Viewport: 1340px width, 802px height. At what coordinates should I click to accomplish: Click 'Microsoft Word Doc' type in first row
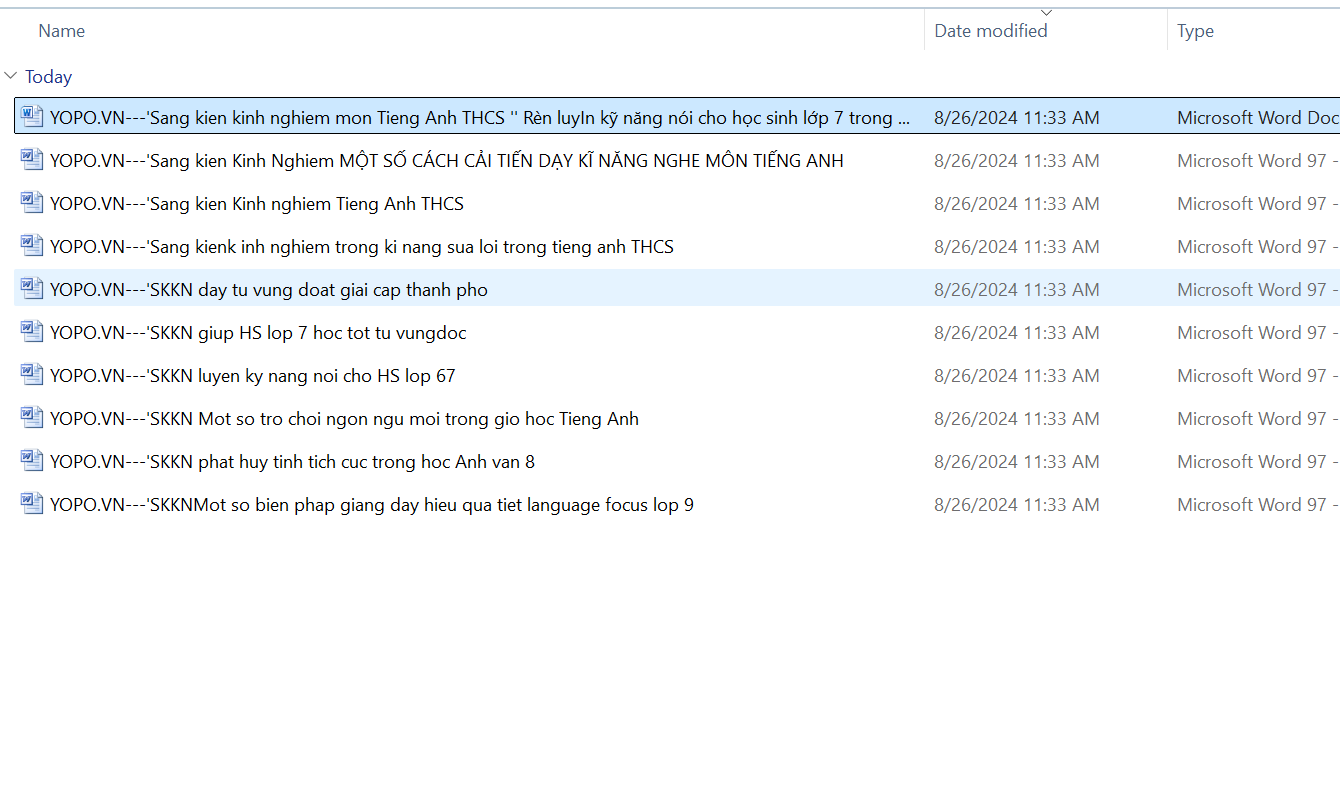coord(1258,118)
